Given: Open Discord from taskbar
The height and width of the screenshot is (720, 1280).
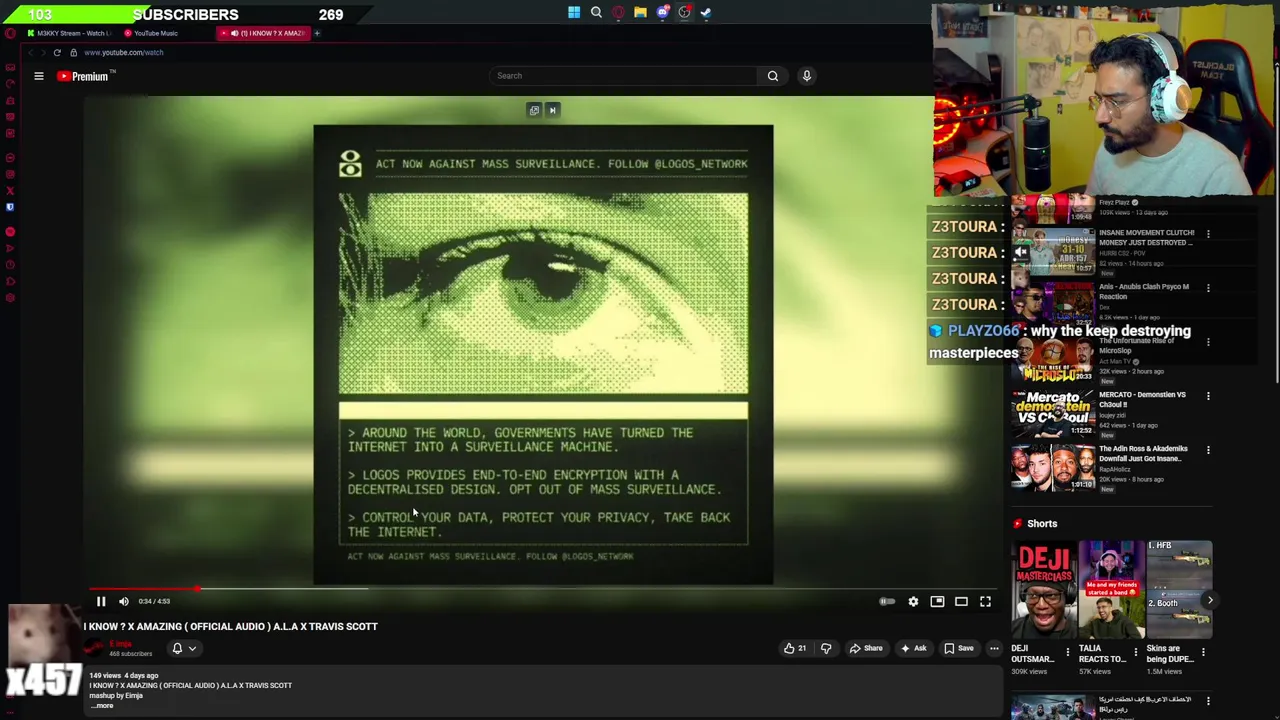Looking at the screenshot, I should click(662, 13).
